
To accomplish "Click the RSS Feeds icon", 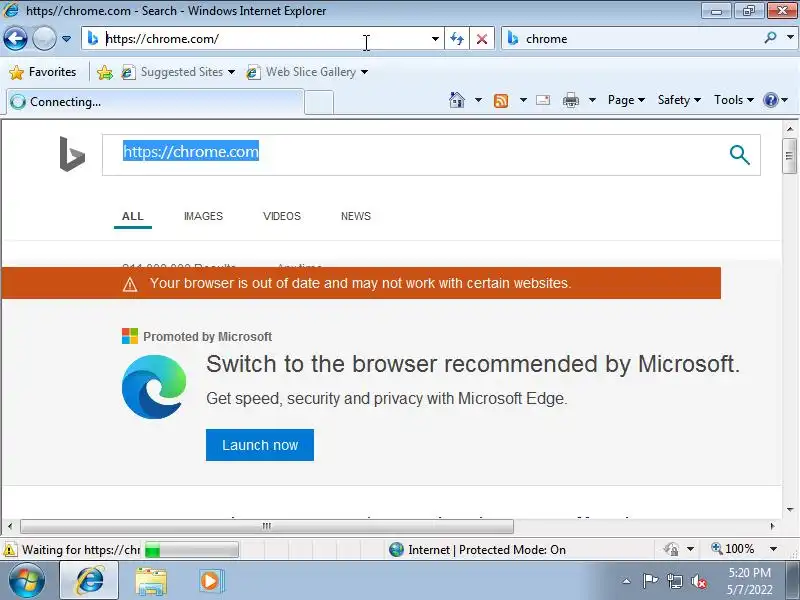I will pos(501,101).
